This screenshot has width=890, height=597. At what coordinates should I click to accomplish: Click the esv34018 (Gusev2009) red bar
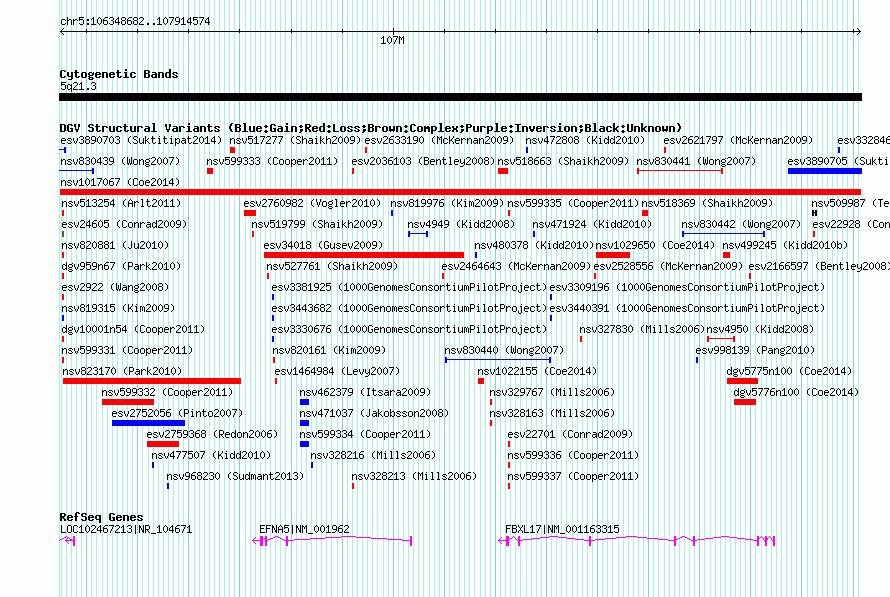[364, 255]
